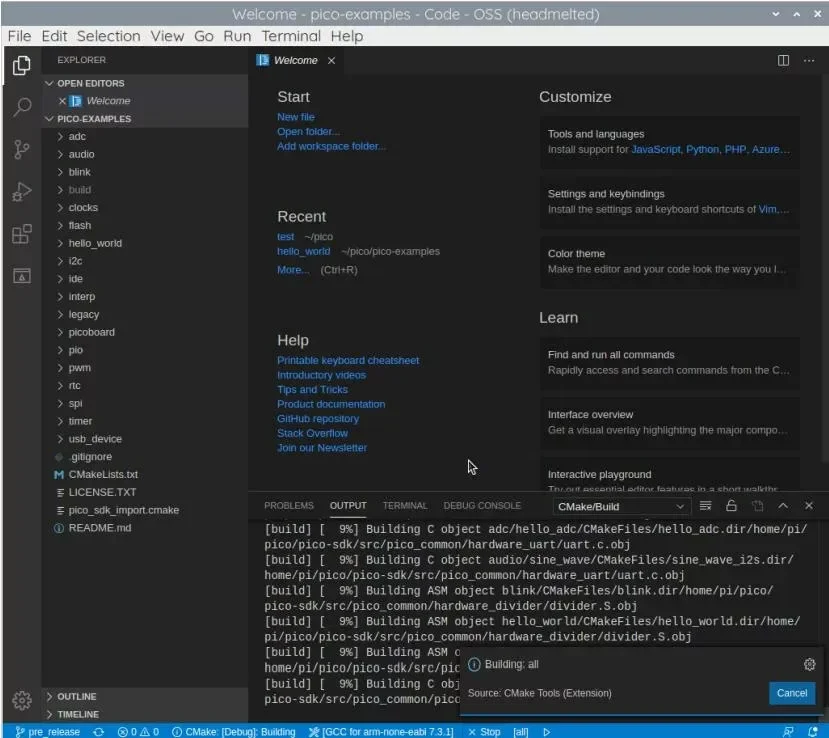829x738 pixels.
Task: Click Add workspace folder link
Action: pos(331,146)
